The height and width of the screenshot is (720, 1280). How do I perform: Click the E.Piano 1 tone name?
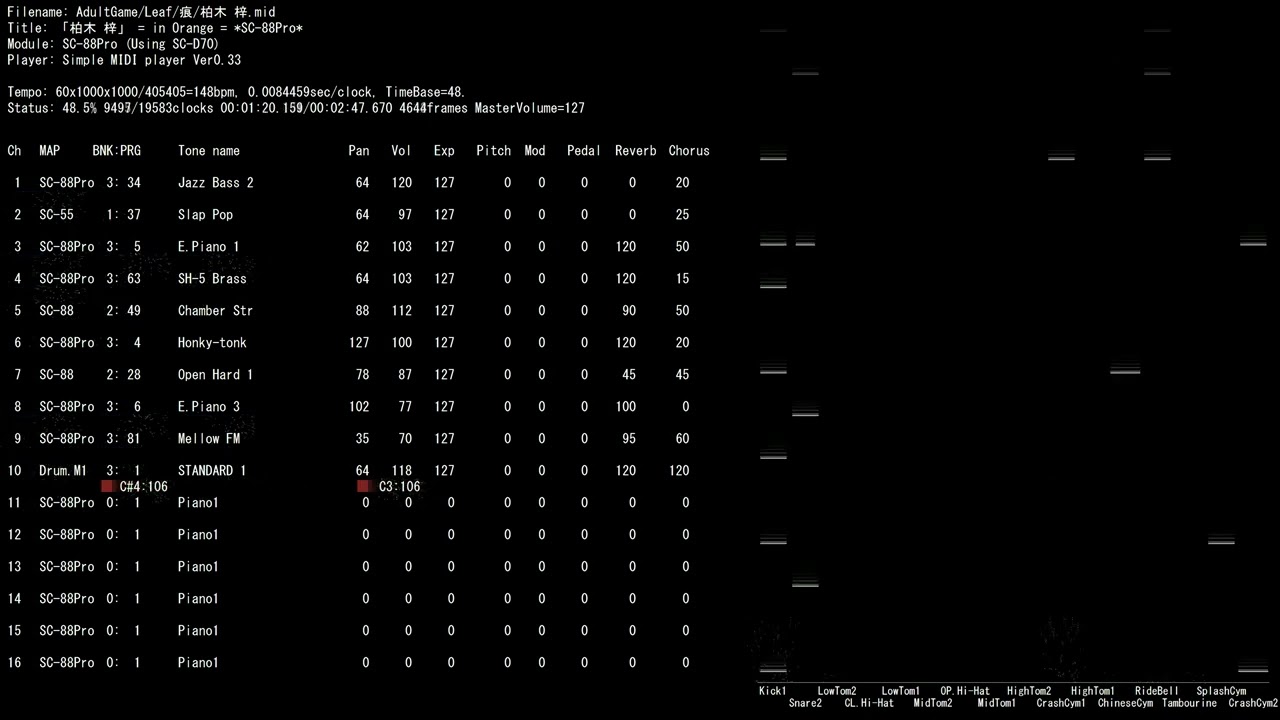tap(209, 247)
